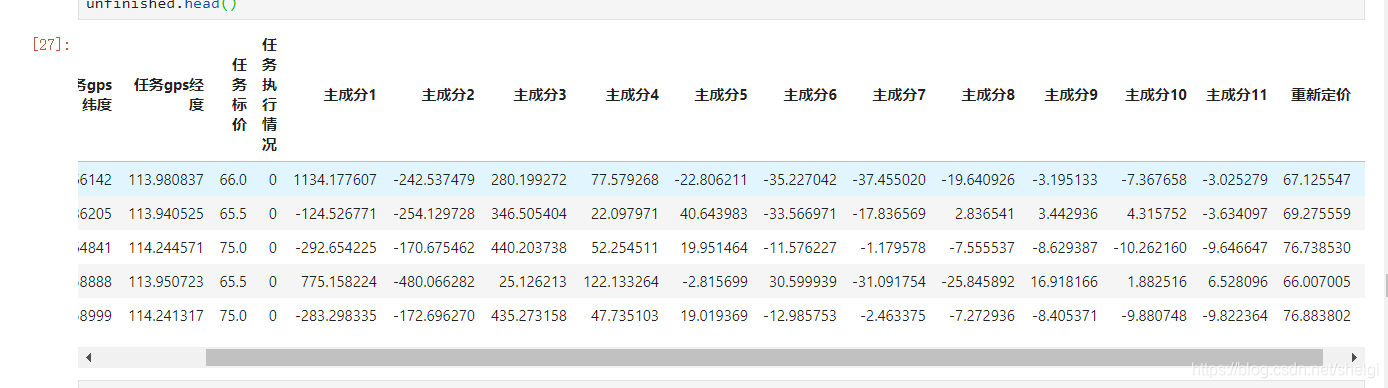Click the 任务标价 column header

pos(239,95)
